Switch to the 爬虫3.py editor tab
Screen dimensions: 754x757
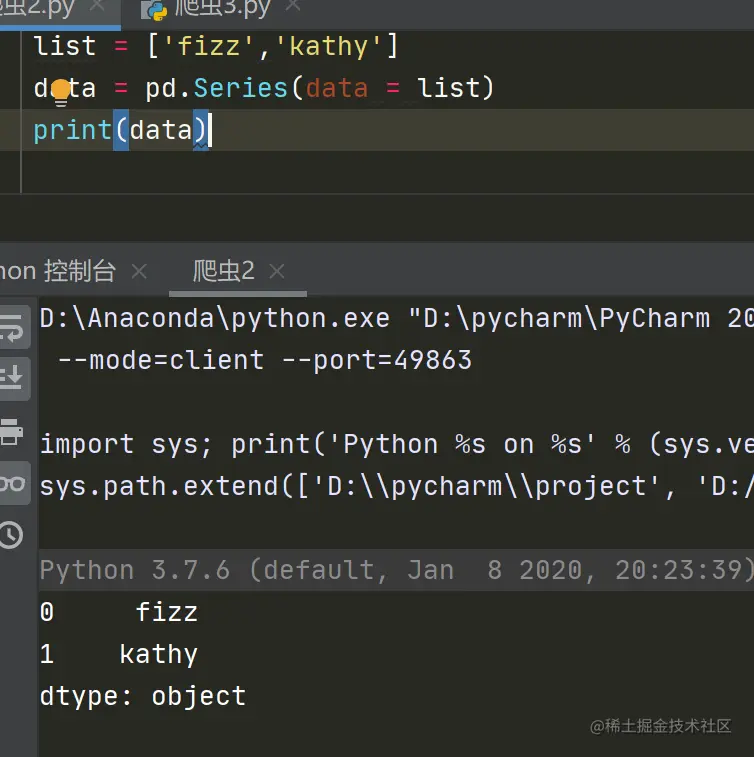tap(206, 9)
